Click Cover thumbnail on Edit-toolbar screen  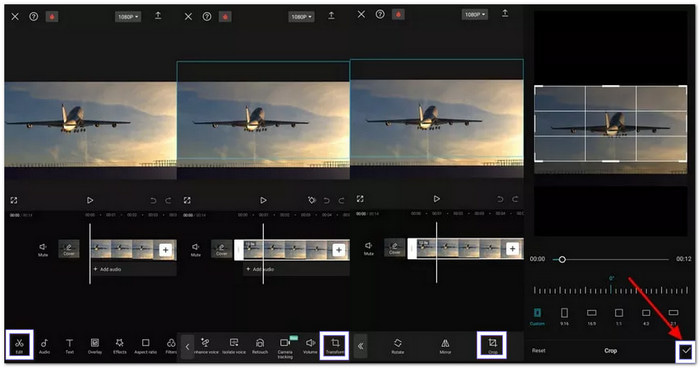pyautogui.click(x=69, y=249)
